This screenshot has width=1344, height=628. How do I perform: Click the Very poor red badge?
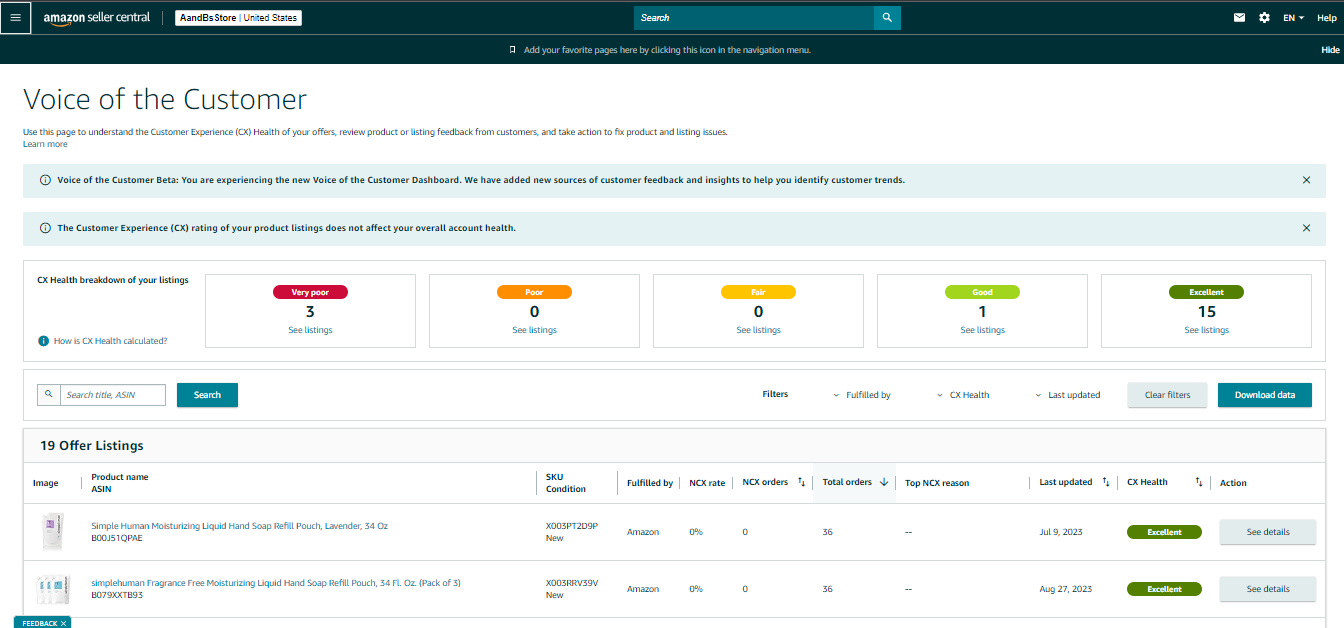310,292
